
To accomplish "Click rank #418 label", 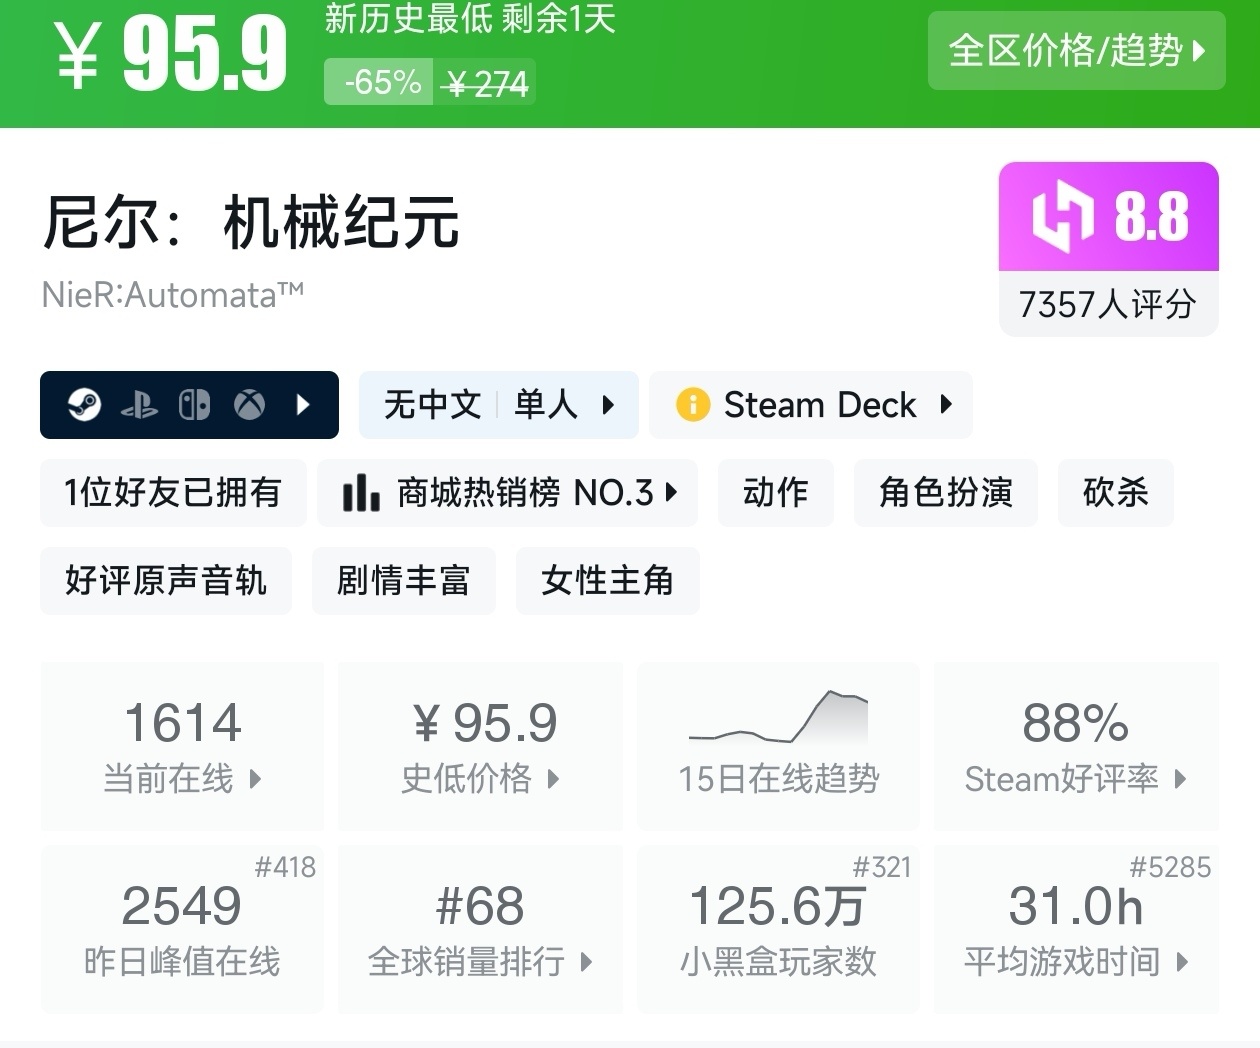I will pyautogui.click(x=285, y=867).
